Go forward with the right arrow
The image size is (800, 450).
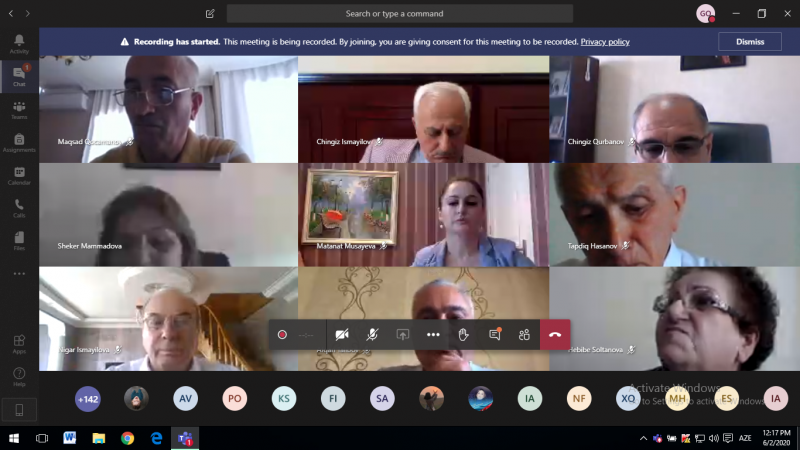pyautogui.click(x=28, y=14)
